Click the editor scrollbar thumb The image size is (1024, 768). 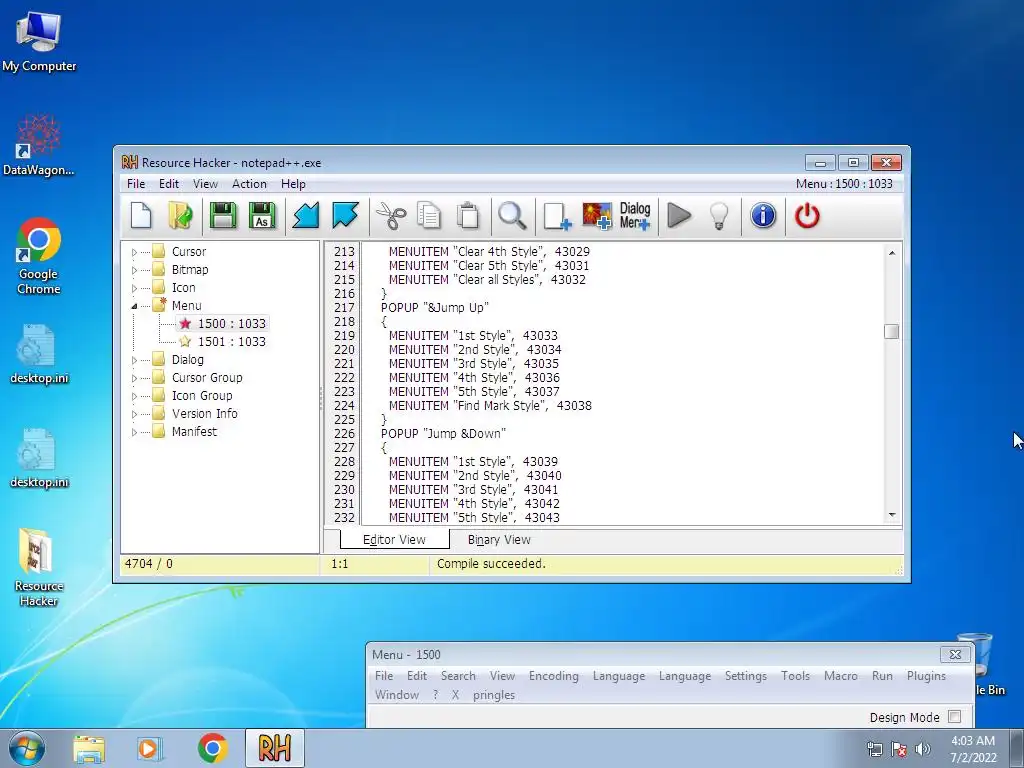[x=891, y=332]
